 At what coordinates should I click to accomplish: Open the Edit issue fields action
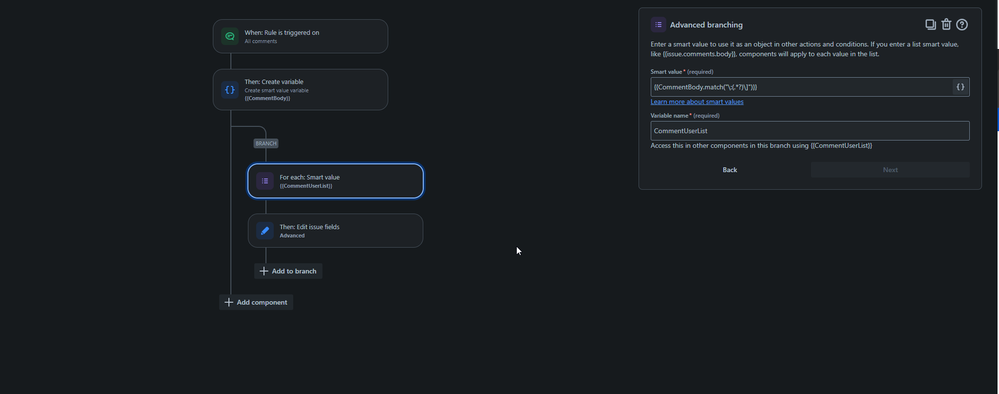335,231
